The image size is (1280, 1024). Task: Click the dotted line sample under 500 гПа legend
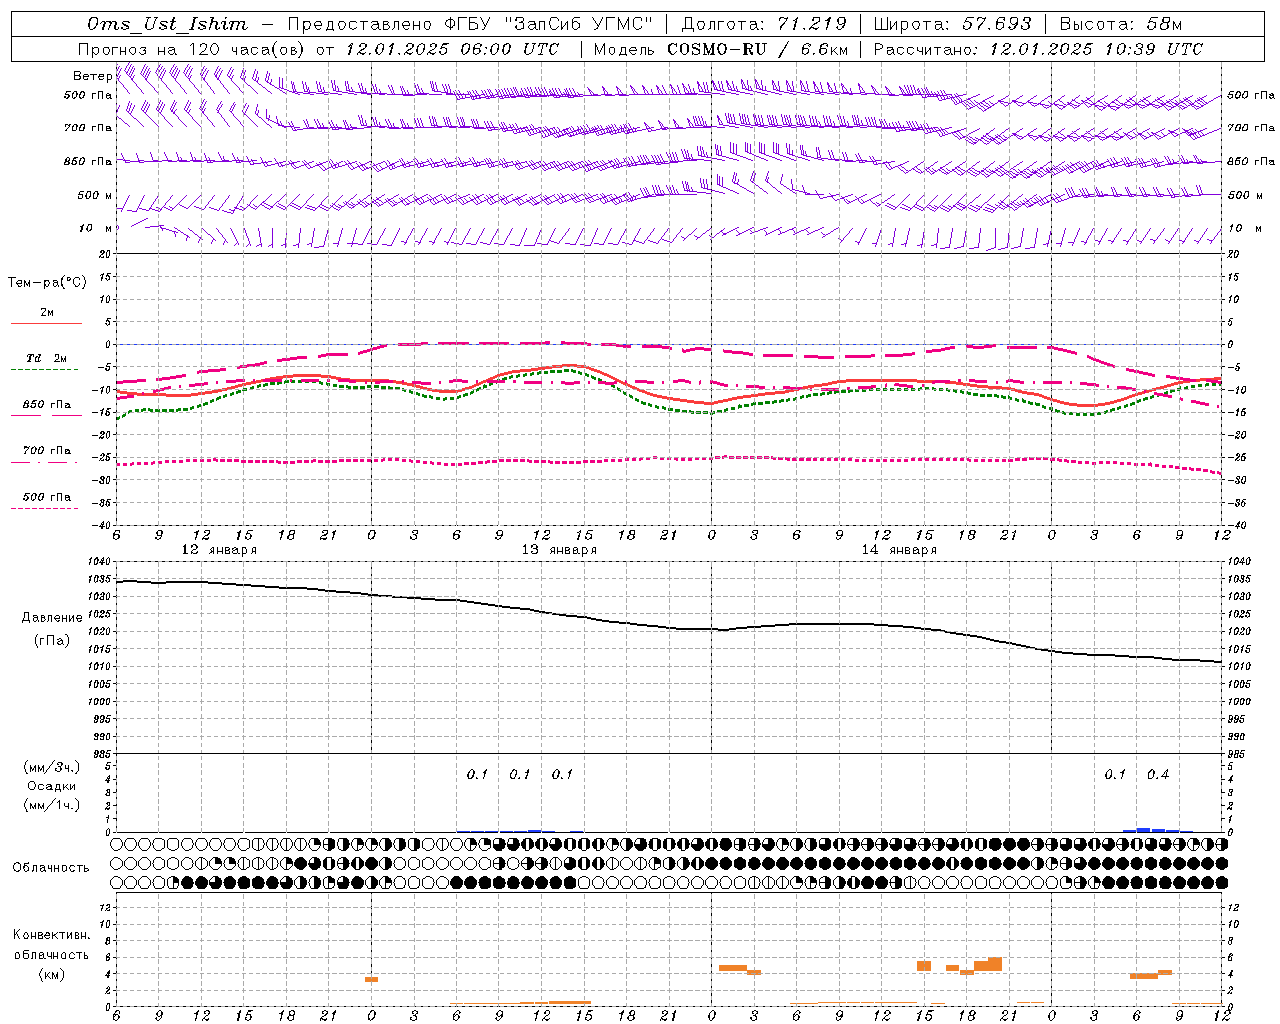[44, 508]
